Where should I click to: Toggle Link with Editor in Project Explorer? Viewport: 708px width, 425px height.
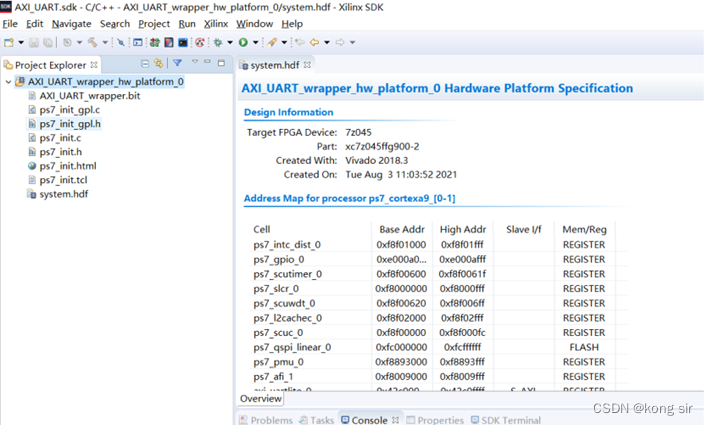tap(158, 63)
